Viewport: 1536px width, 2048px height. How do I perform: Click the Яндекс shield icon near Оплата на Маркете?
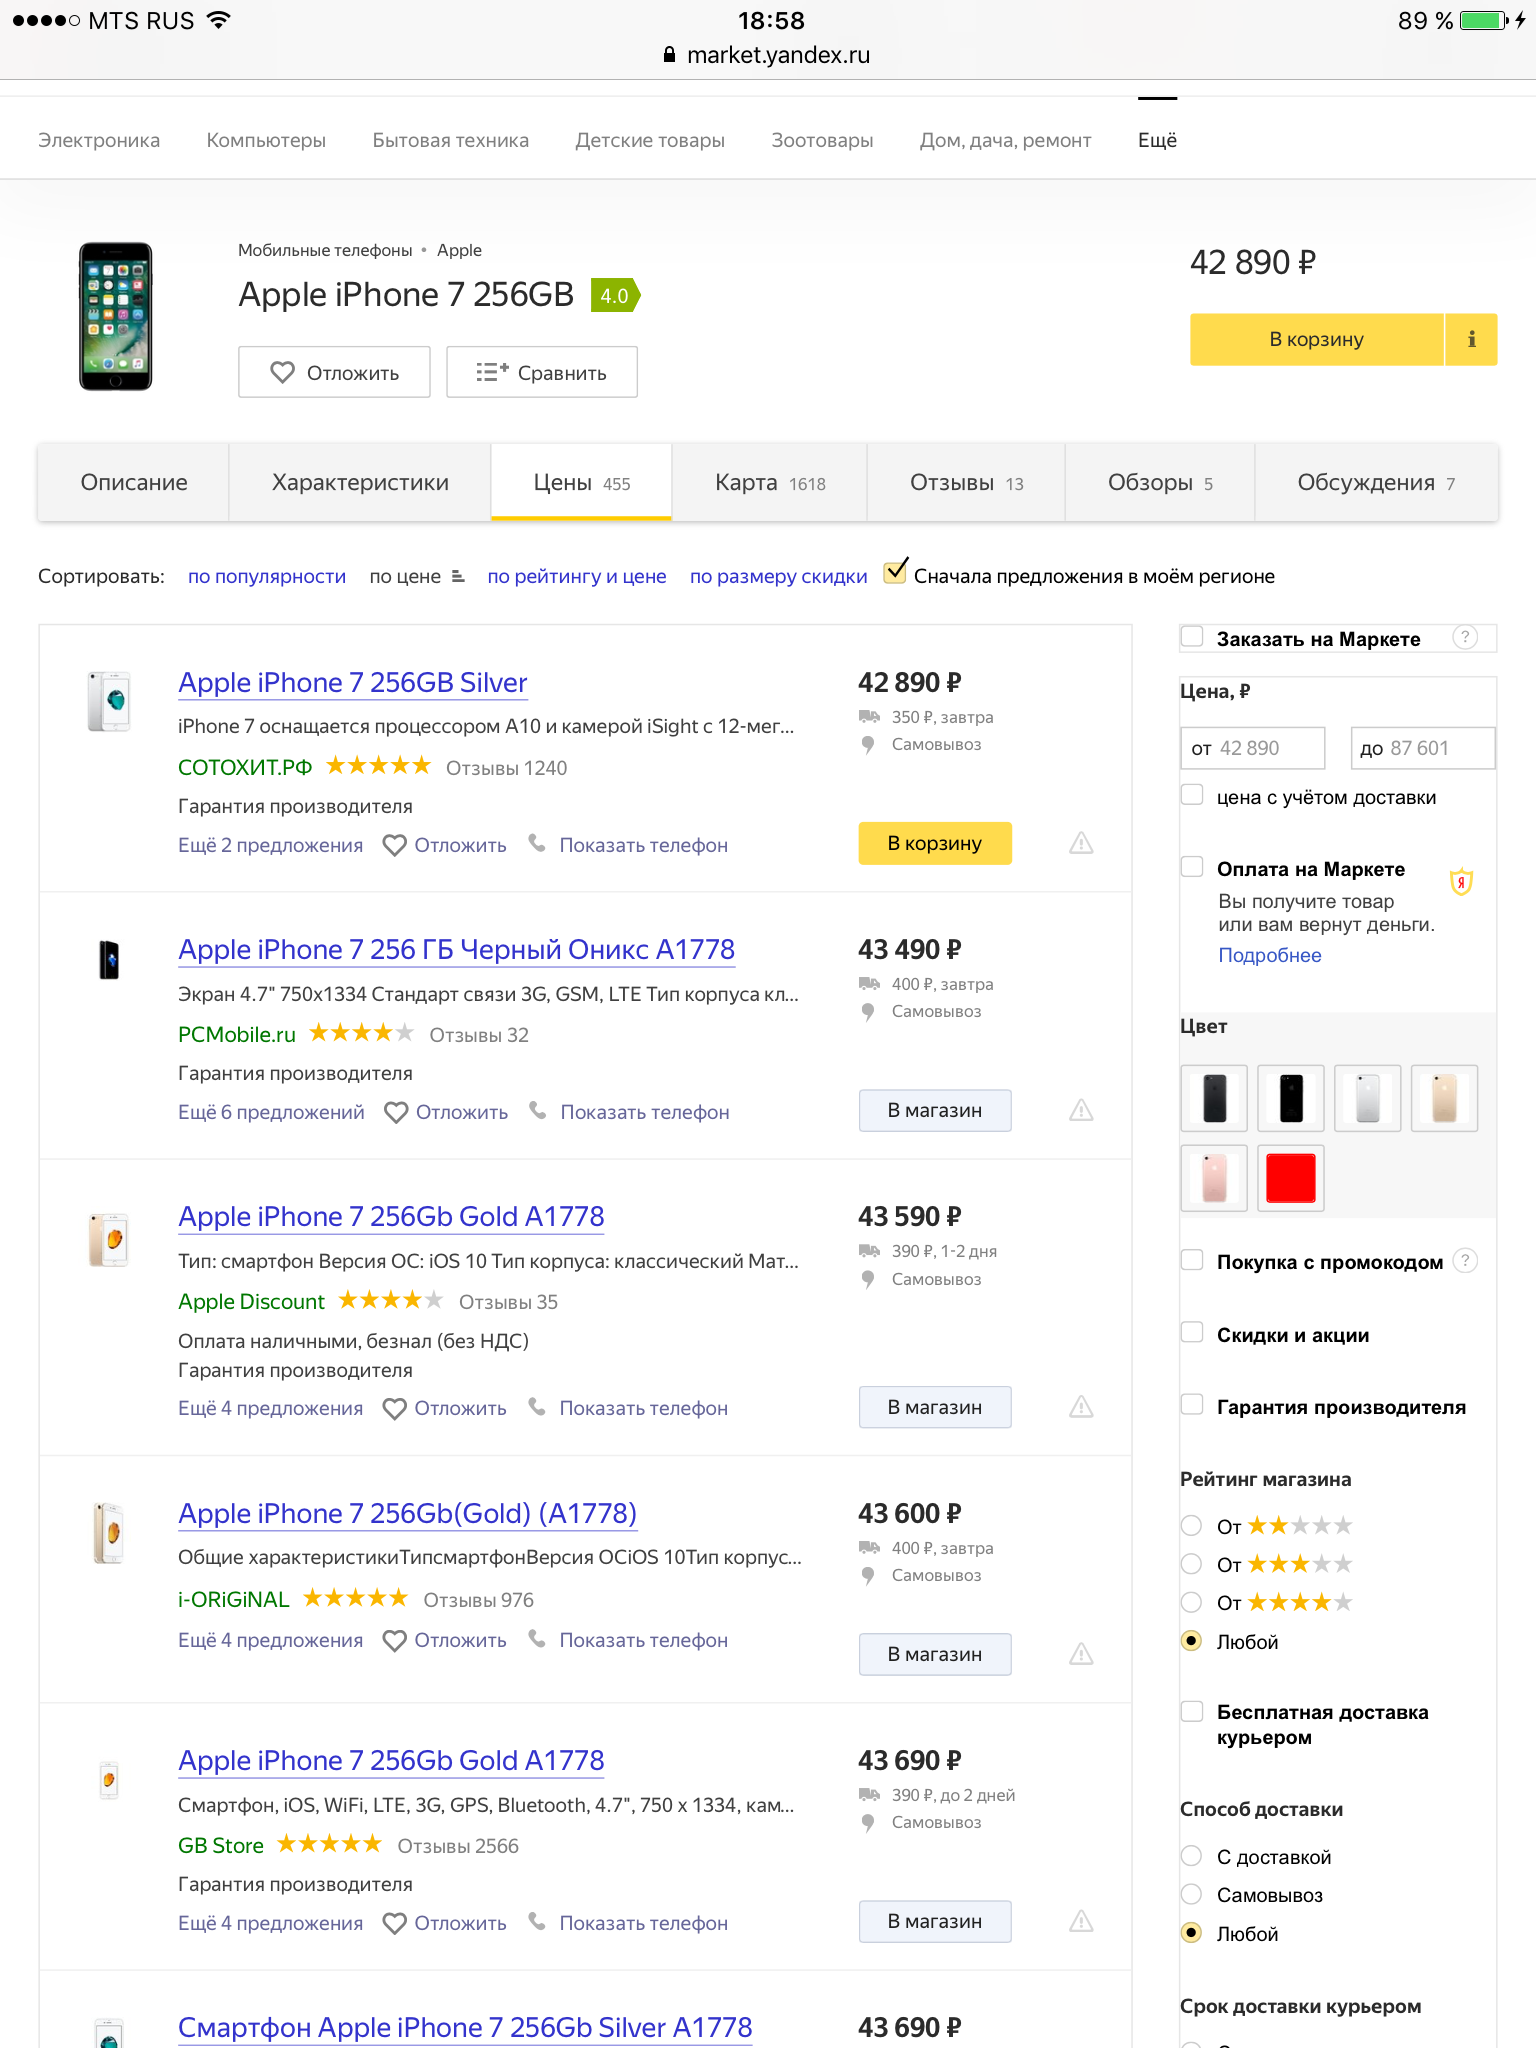[1461, 882]
